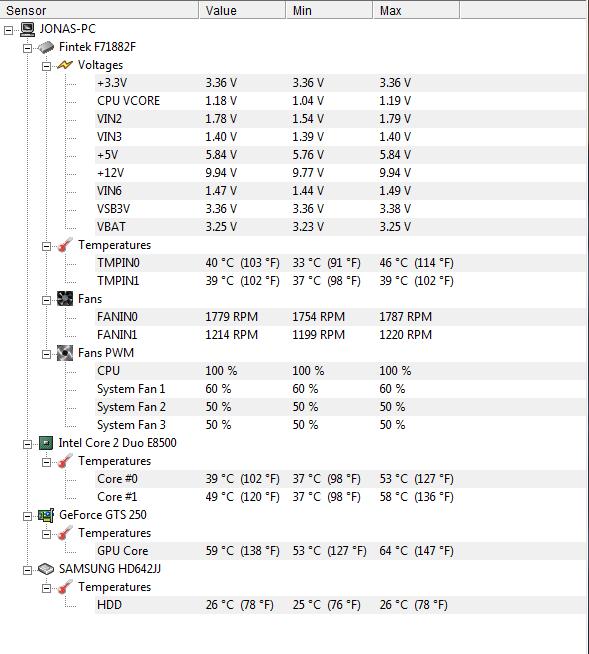Image resolution: width=589 pixels, height=654 pixels.
Task: Select the CPU VCORE voltage row
Action: click(340, 101)
